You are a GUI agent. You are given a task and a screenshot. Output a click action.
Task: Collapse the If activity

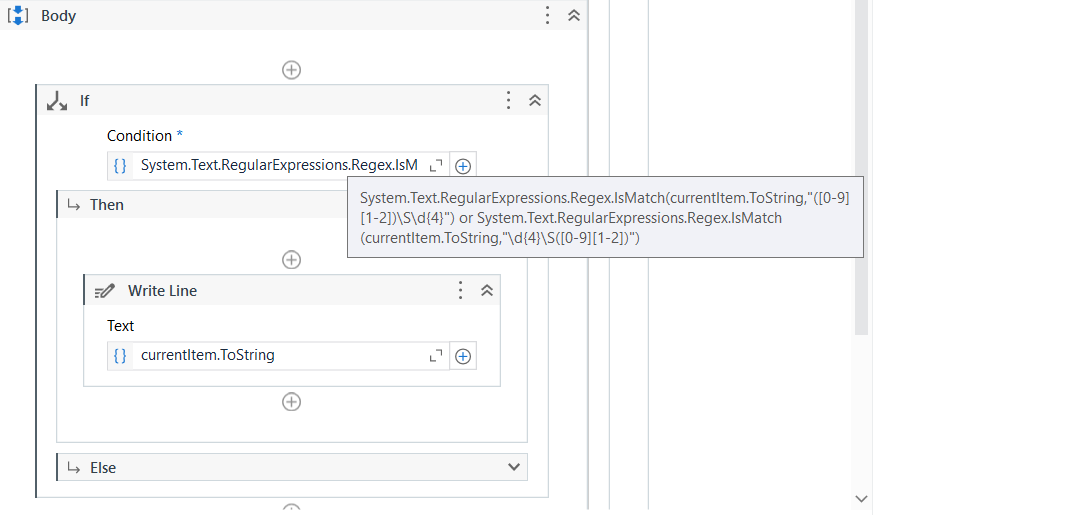535,100
